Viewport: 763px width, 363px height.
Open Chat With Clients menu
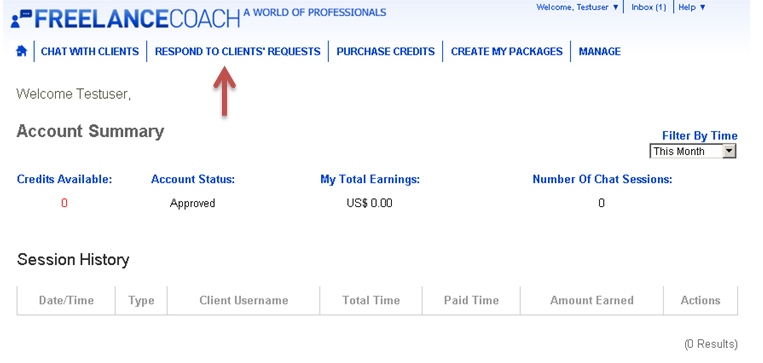pyautogui.click(x=90, y=52)
